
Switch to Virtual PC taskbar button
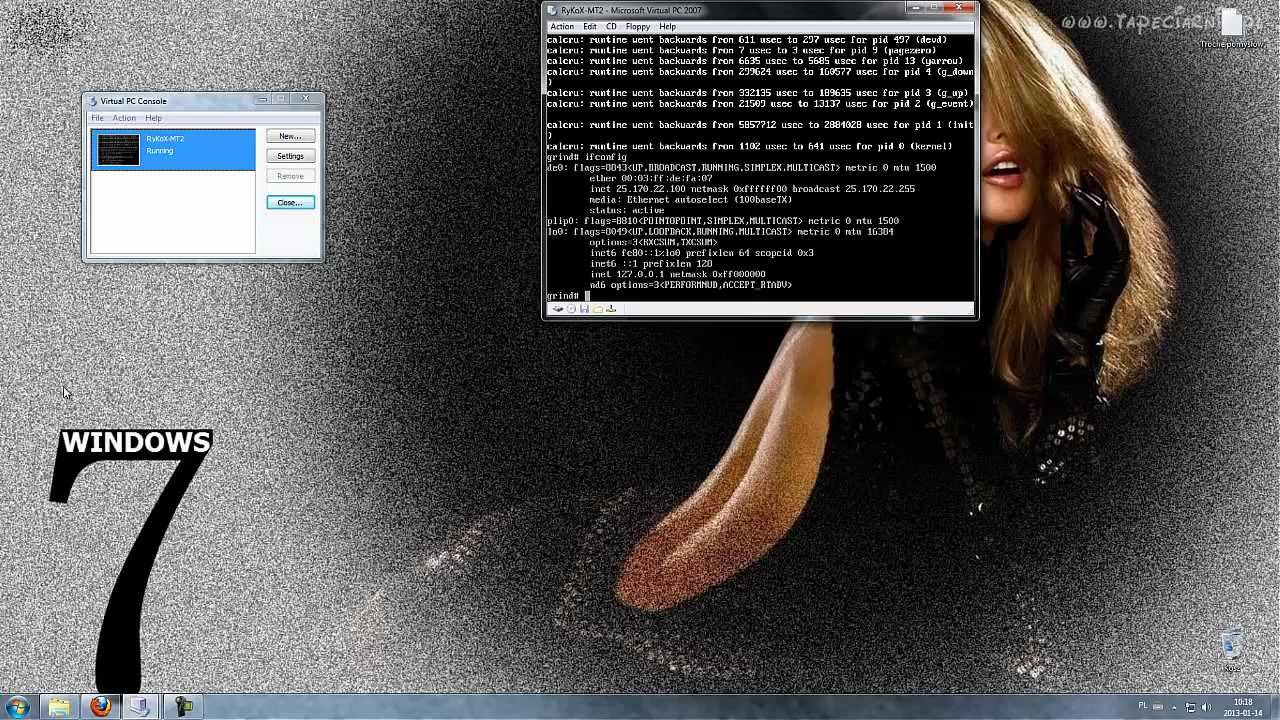point(141,707)
